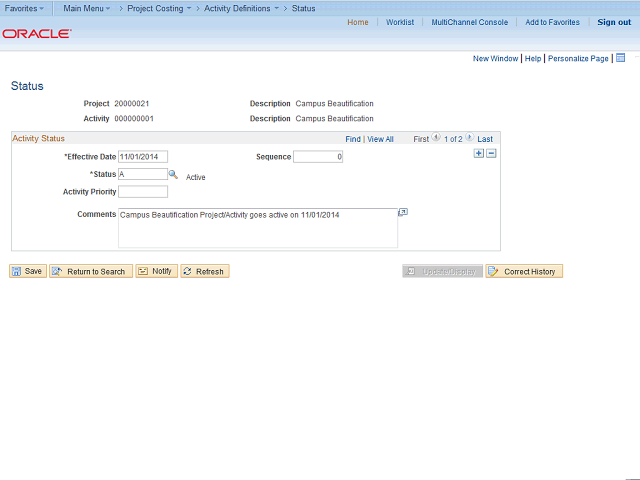Open Comments field in modal popup icon
This screenshot has width=640, height=480.
(403, 212)
